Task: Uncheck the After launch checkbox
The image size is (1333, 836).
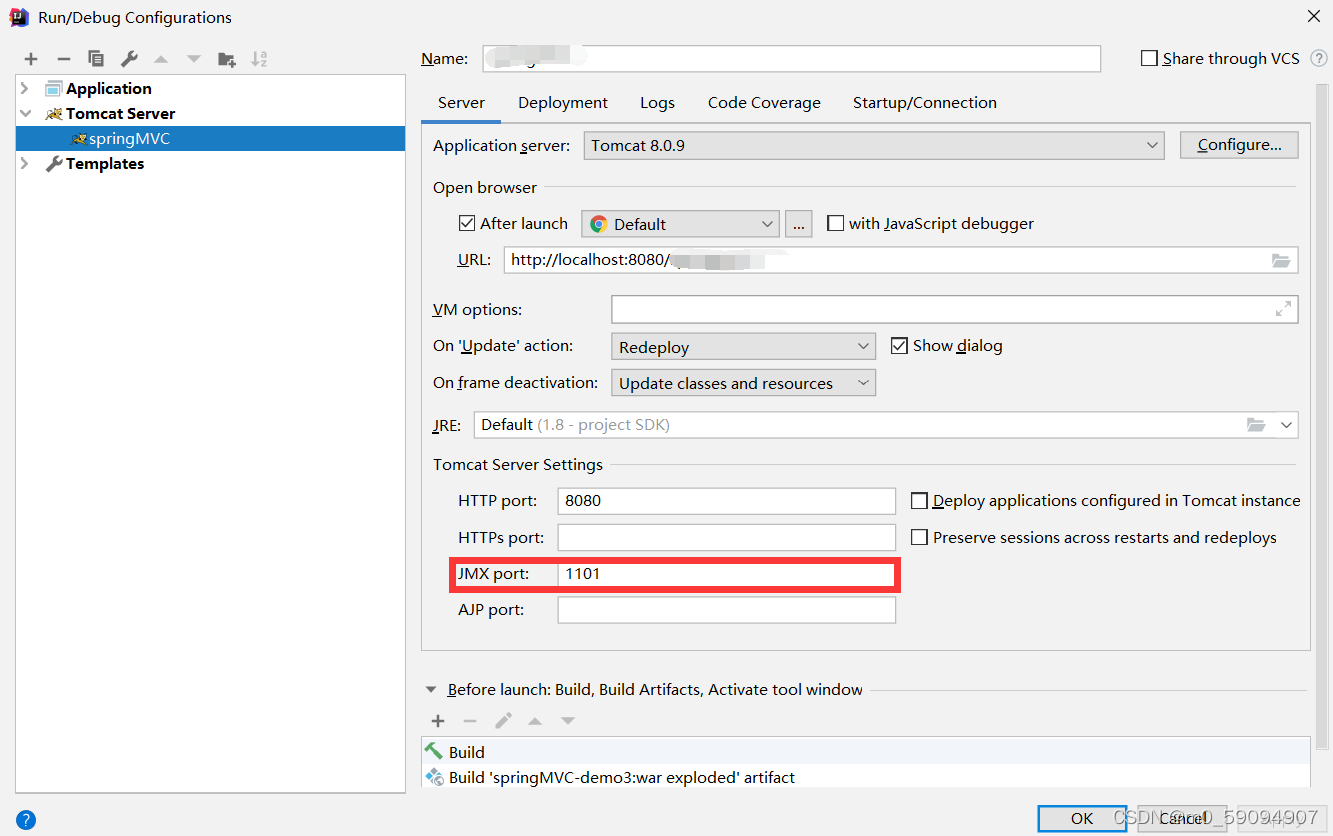Action: (x=466, y=223)
